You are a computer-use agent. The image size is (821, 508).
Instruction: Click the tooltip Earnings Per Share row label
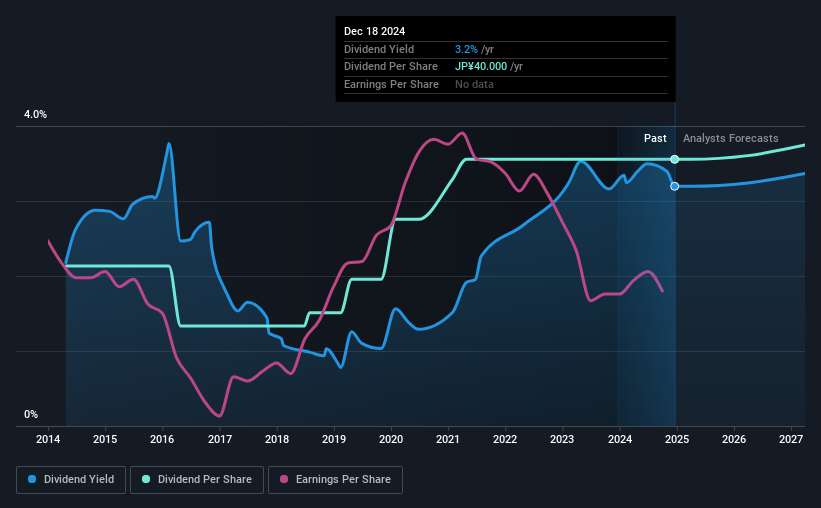391,84
